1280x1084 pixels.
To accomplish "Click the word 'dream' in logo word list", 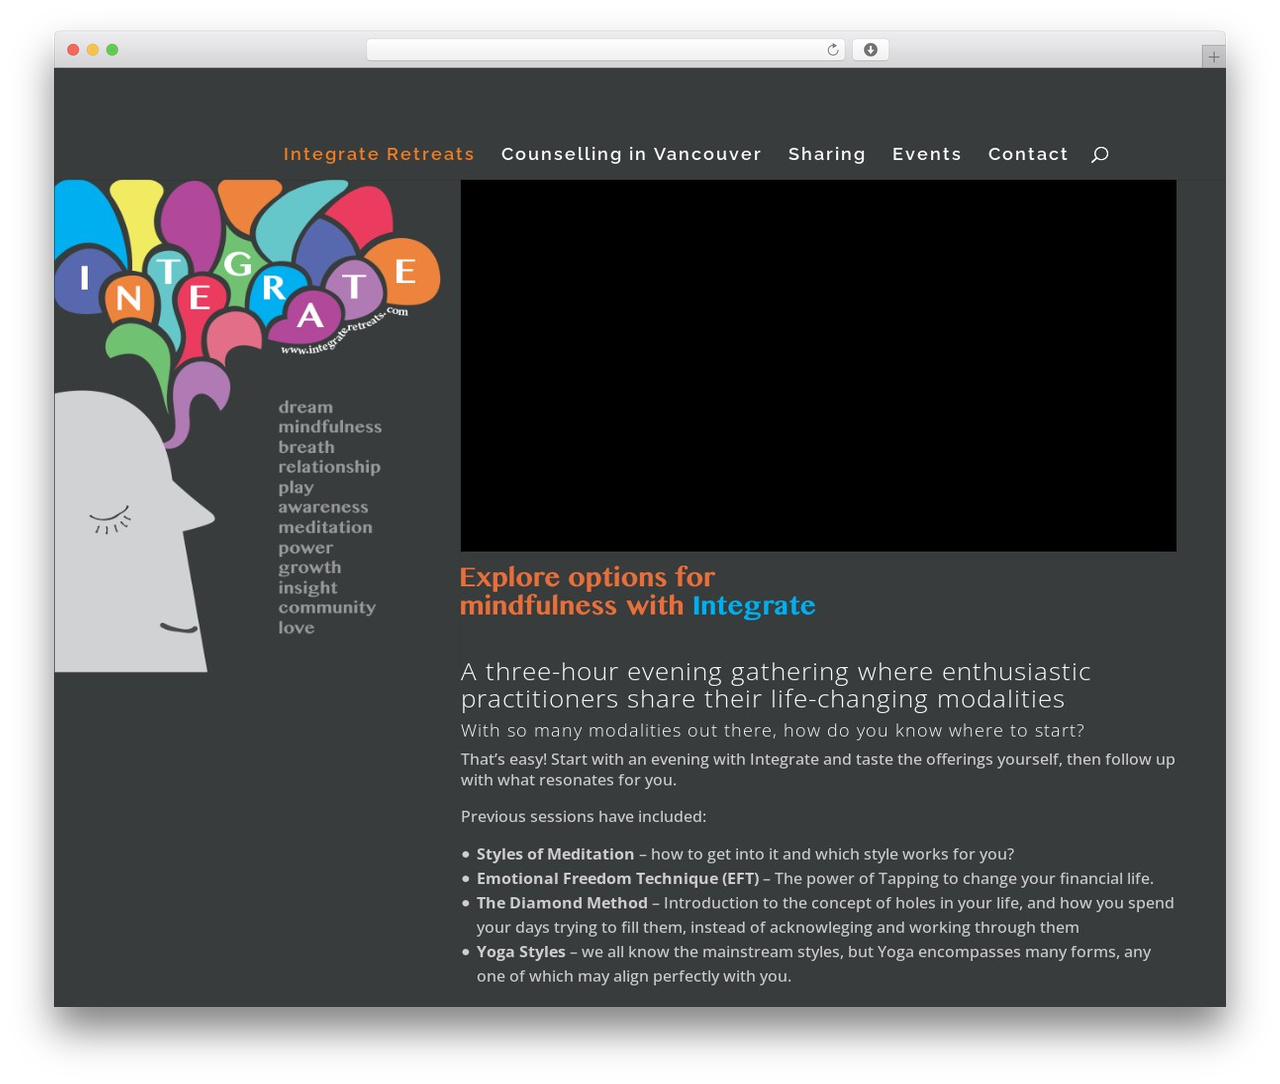I will coord(306,407).
